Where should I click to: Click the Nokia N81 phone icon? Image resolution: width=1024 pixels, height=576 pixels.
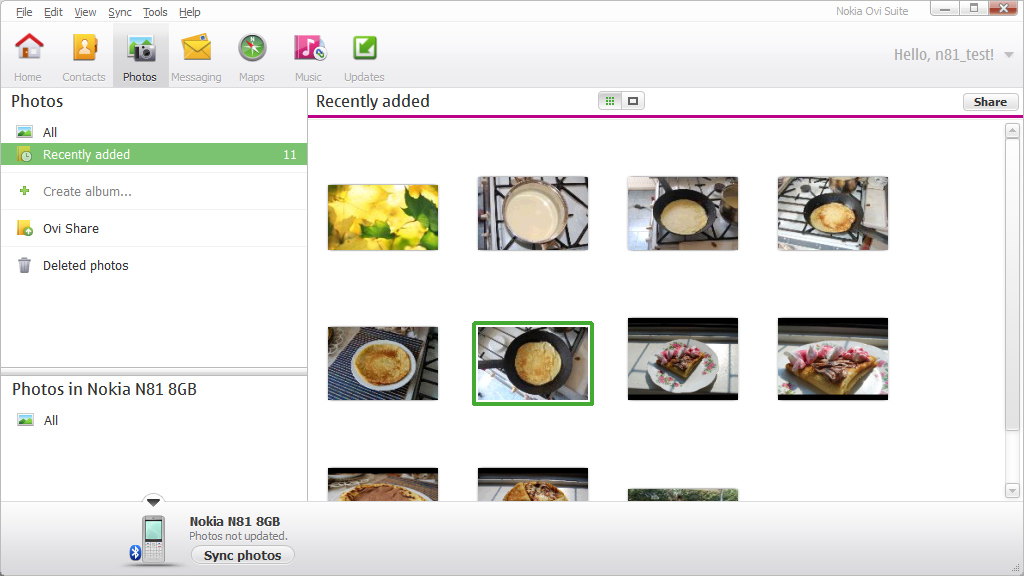point(153,539)
